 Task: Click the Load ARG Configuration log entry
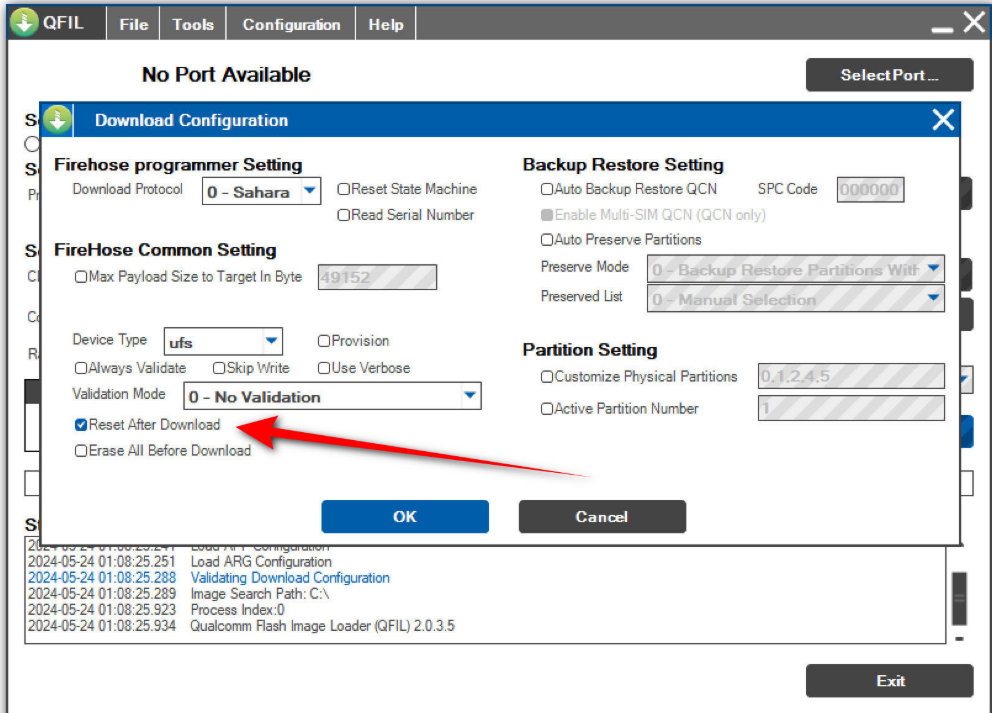click(261, 562)
